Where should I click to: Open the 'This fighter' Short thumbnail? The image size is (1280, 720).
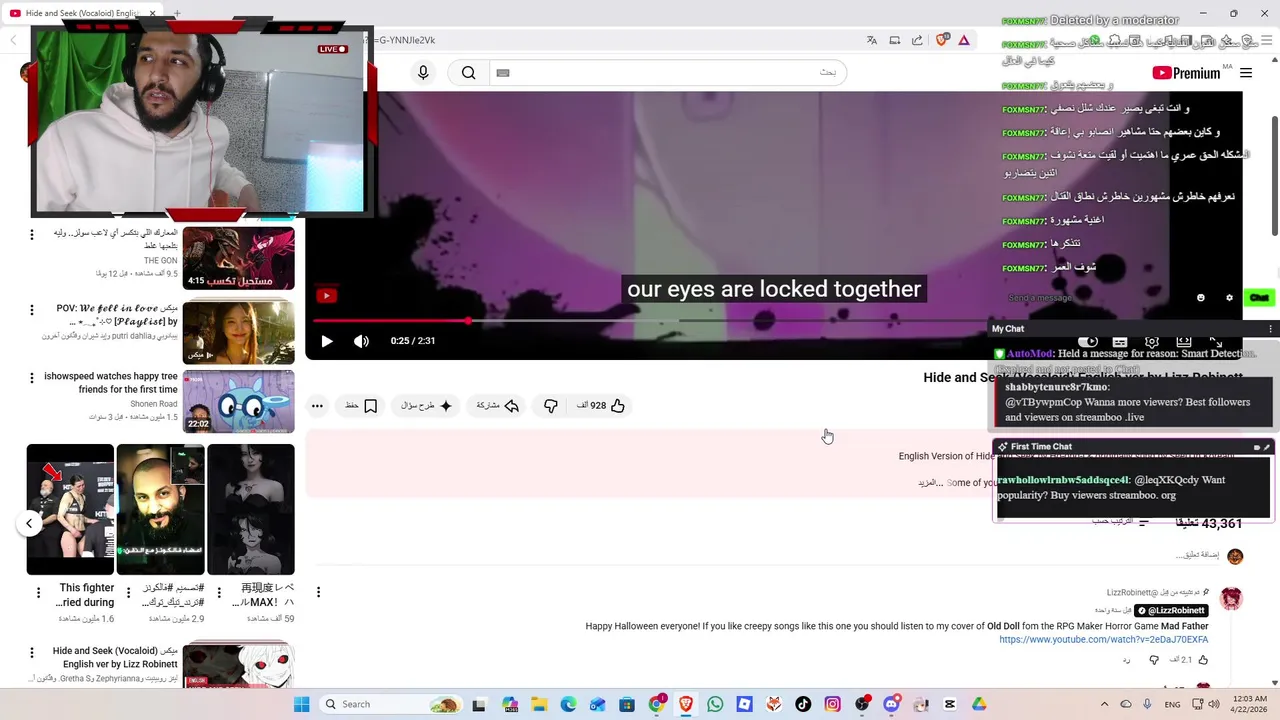click(x=70, y=509)
